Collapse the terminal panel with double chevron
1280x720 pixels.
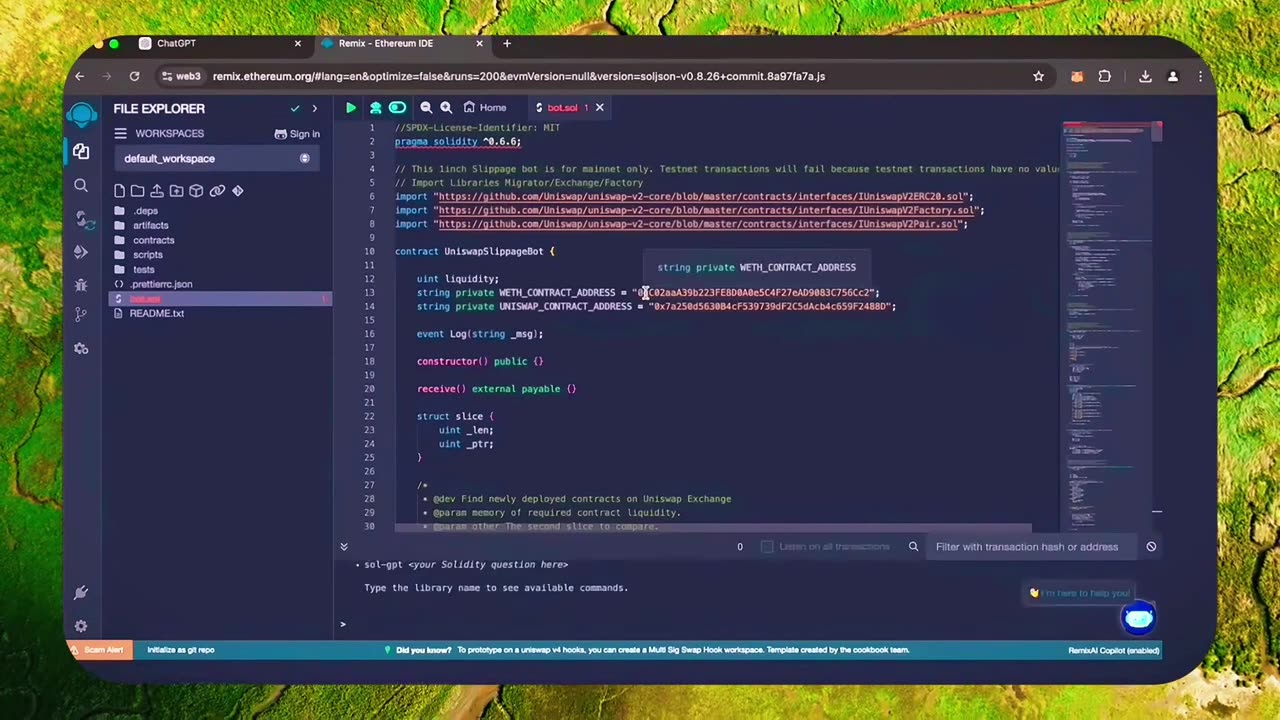pyautogui.click(x=344, y=547)
